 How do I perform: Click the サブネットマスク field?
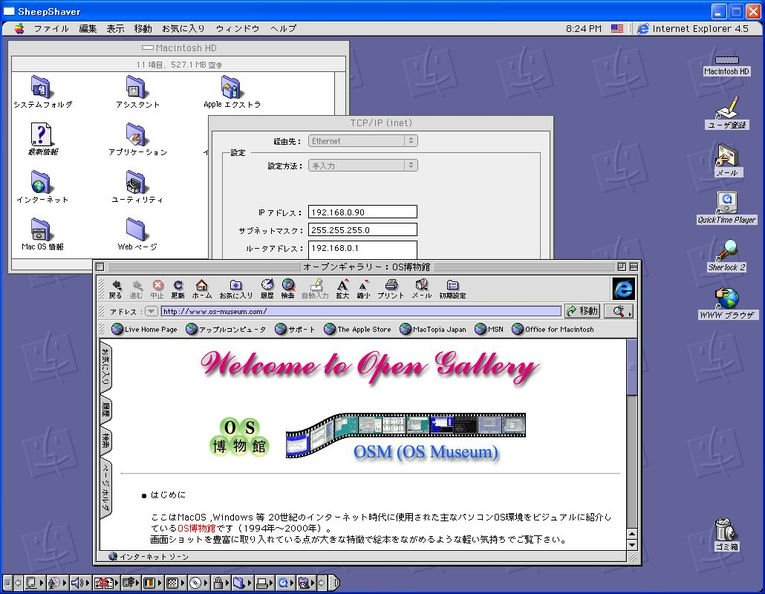(x=363, y=230)
